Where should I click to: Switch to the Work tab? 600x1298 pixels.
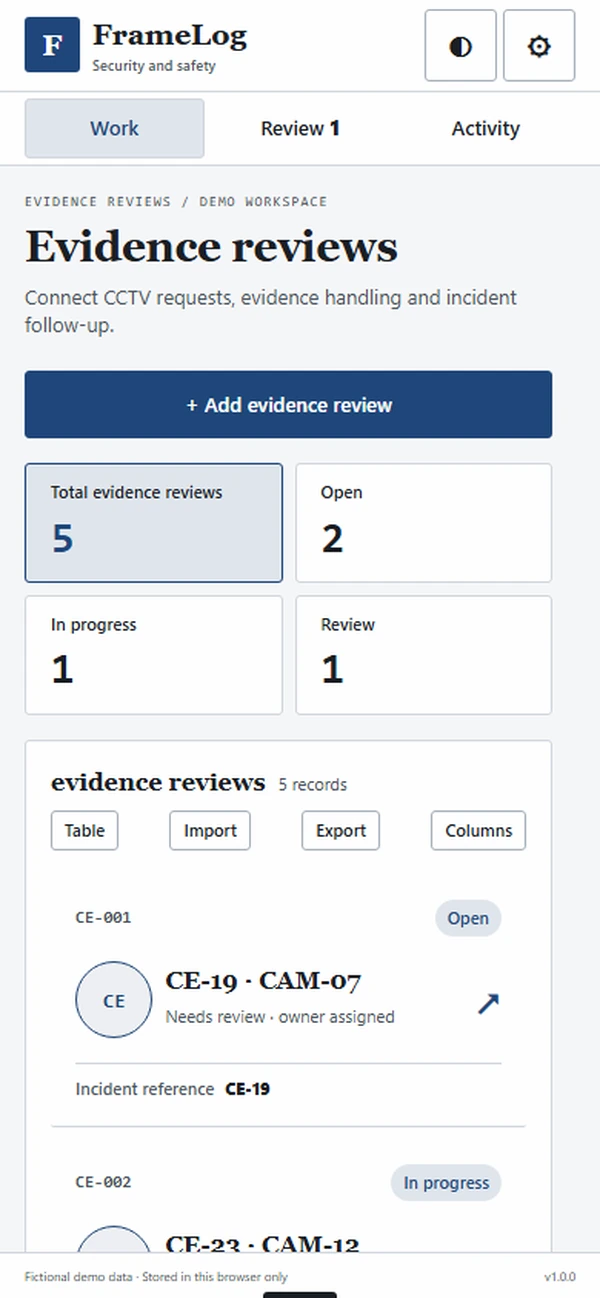coord(114,128)
